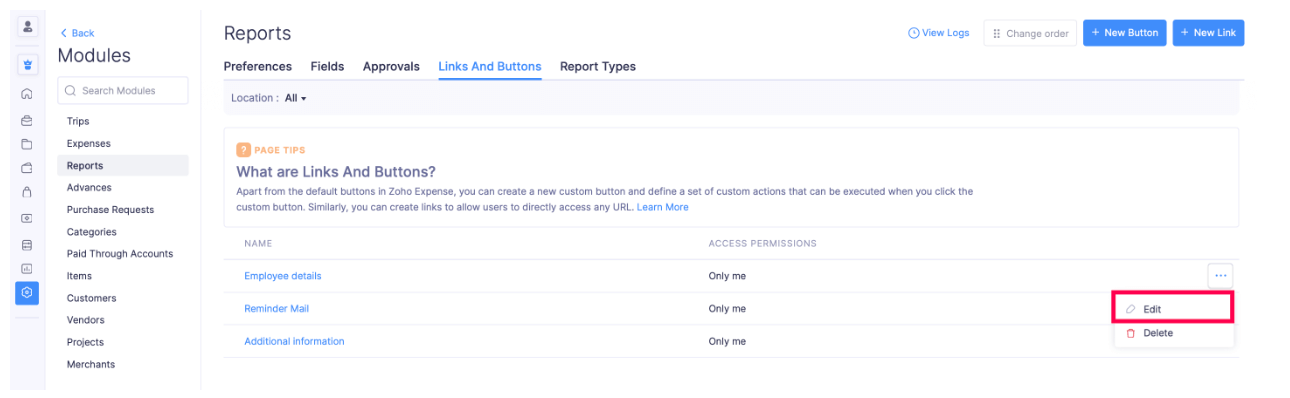This screenshot has height=398, width=1290.
Task: Open the folder icon in sidebar
Action: pyautogui.click(x=27, y=144)
